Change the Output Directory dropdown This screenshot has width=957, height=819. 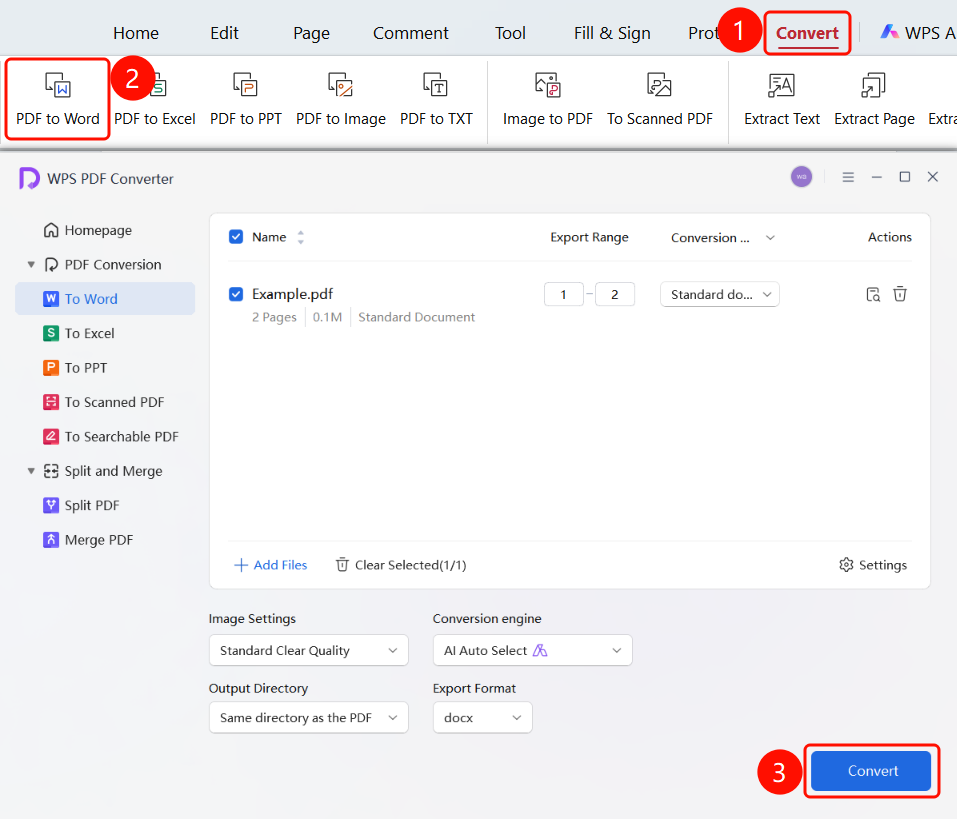click(308, 718)
